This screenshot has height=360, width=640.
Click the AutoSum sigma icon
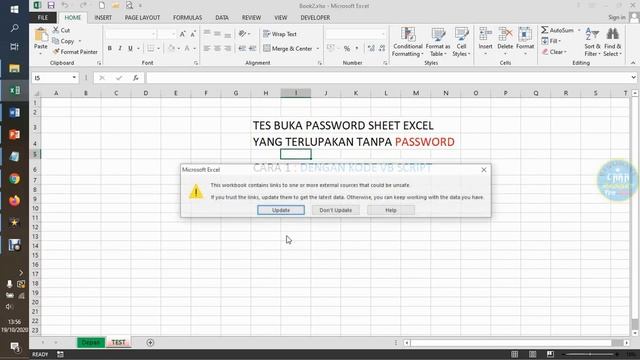(545, 30)
